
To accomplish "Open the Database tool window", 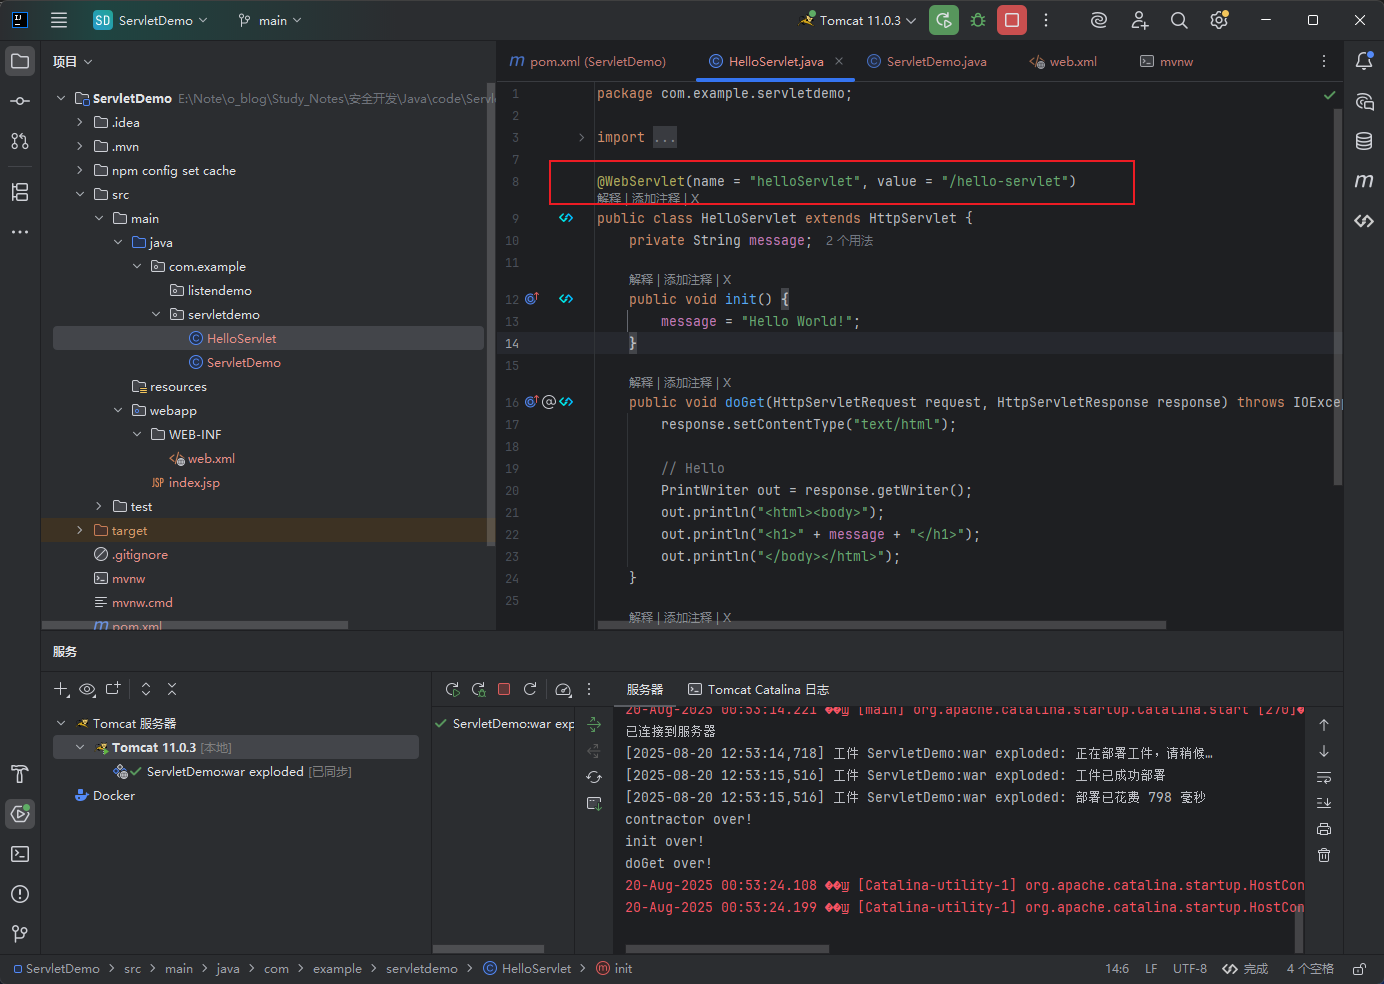I will coord(1364,141).
